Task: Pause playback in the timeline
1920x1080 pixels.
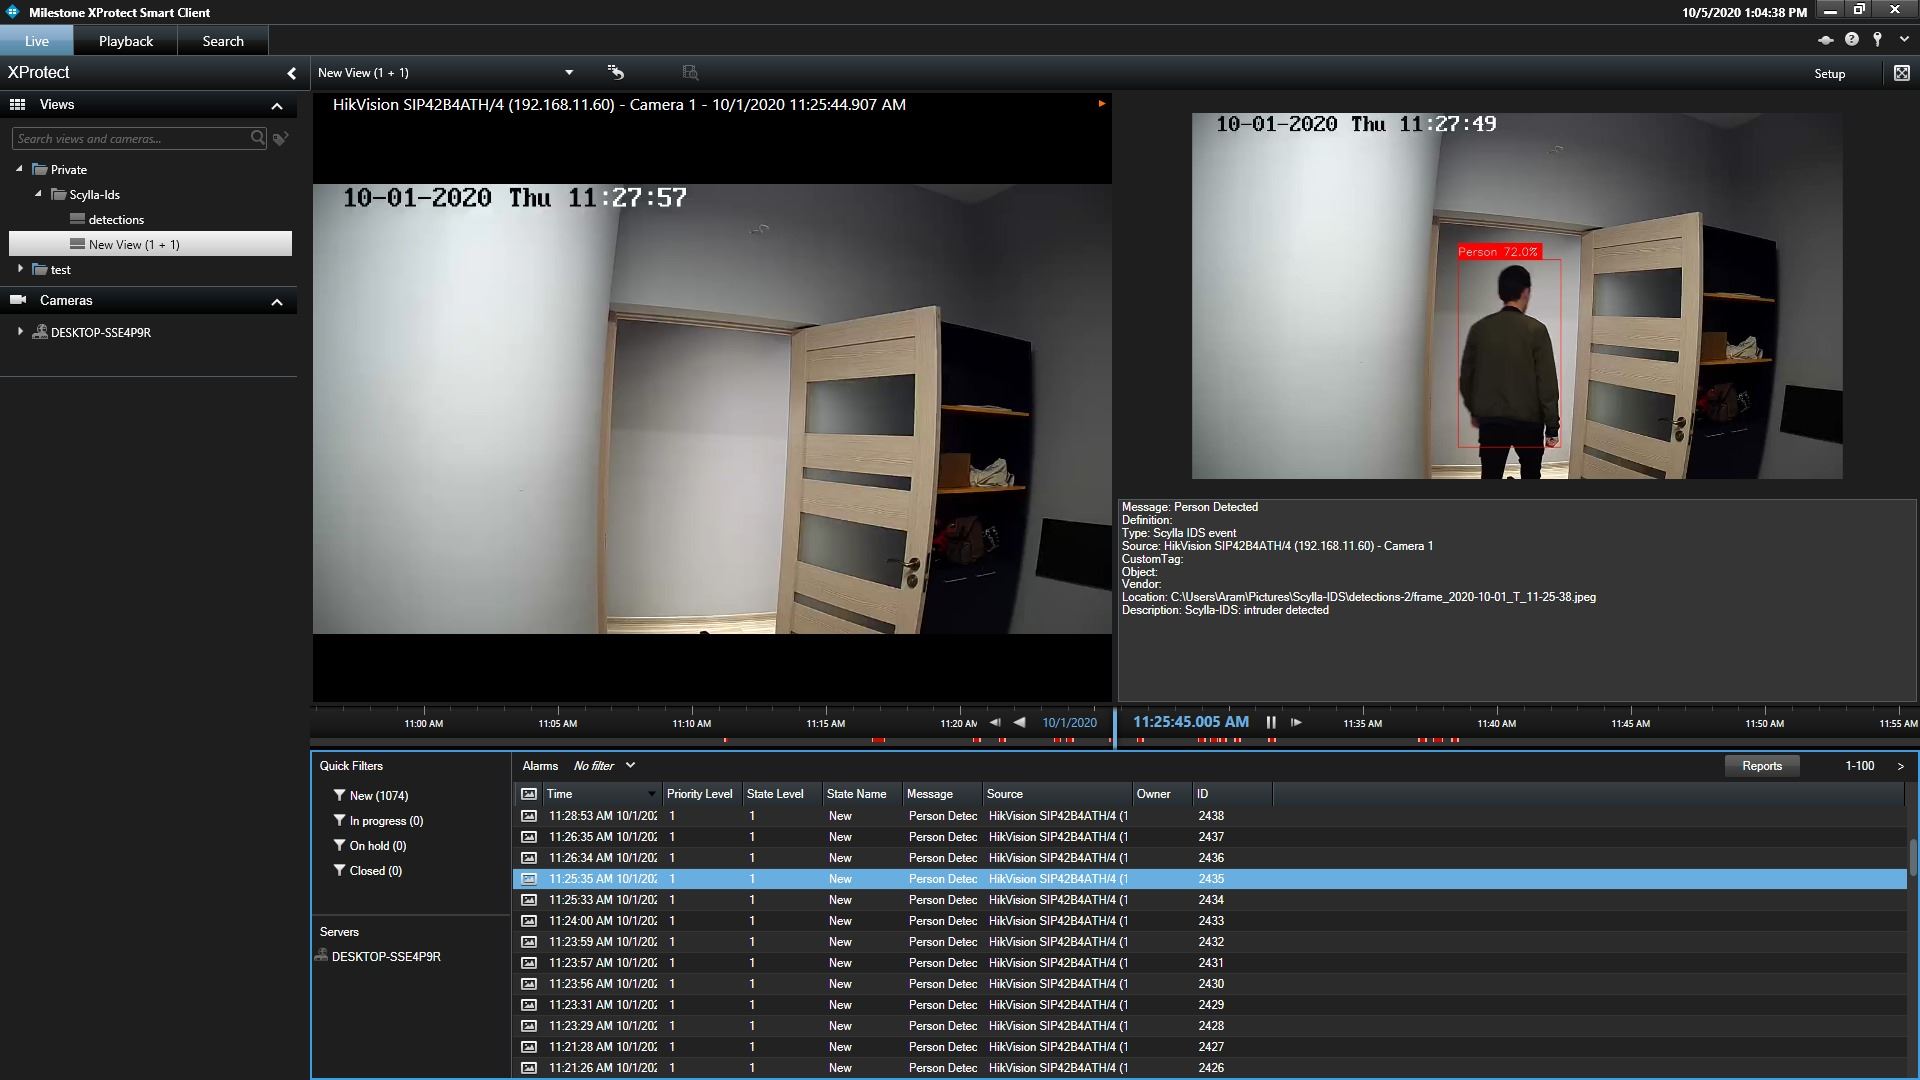Action: pos(1271,722)
